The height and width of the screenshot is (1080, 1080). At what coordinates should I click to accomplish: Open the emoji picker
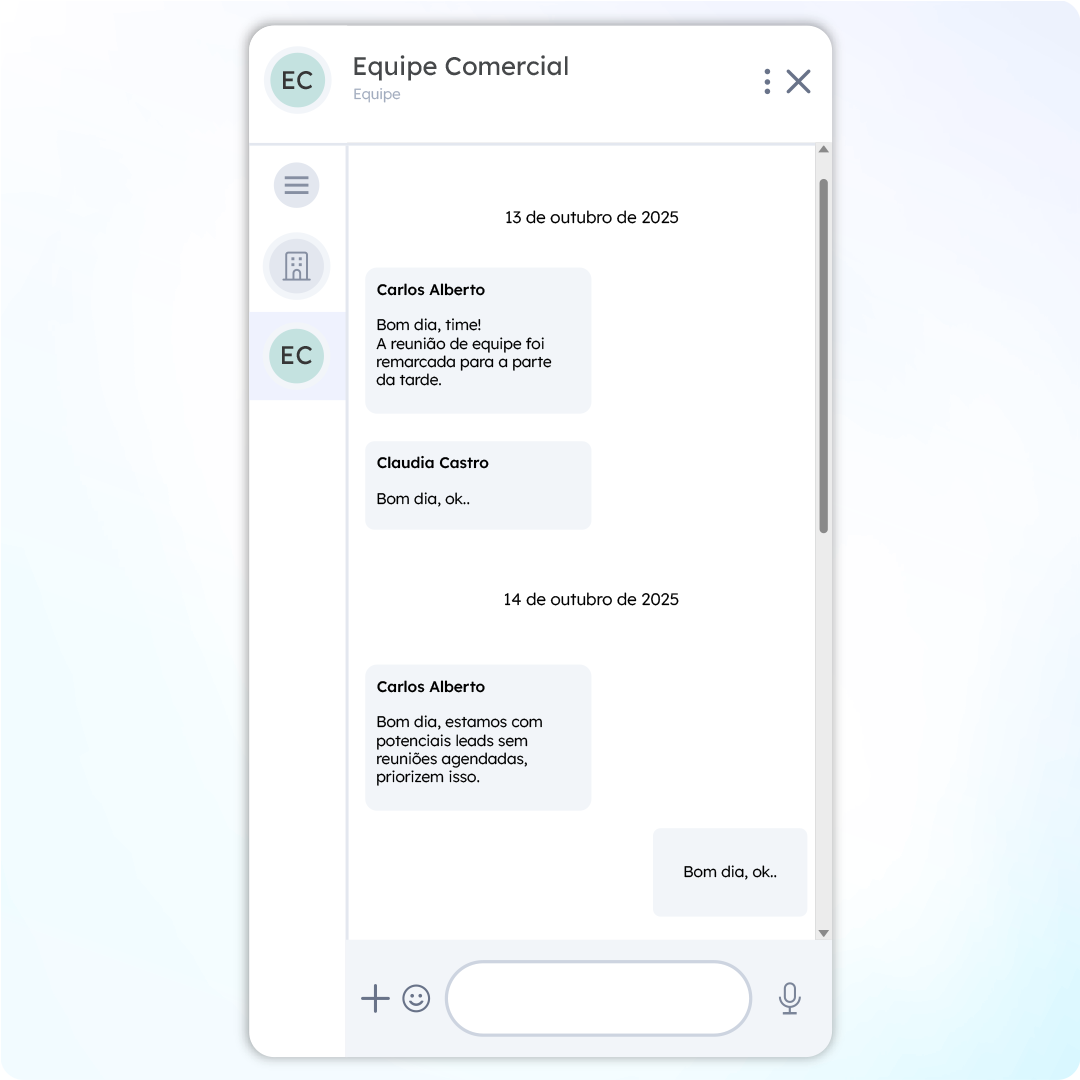click(416, 998)
